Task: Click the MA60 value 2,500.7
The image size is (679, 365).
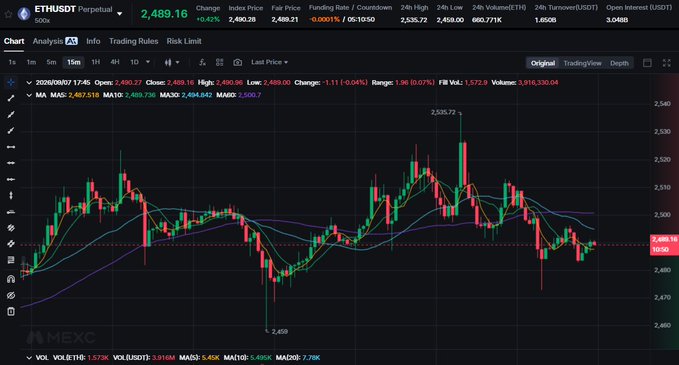Action: pyautogui.click(x=249, y=95)
